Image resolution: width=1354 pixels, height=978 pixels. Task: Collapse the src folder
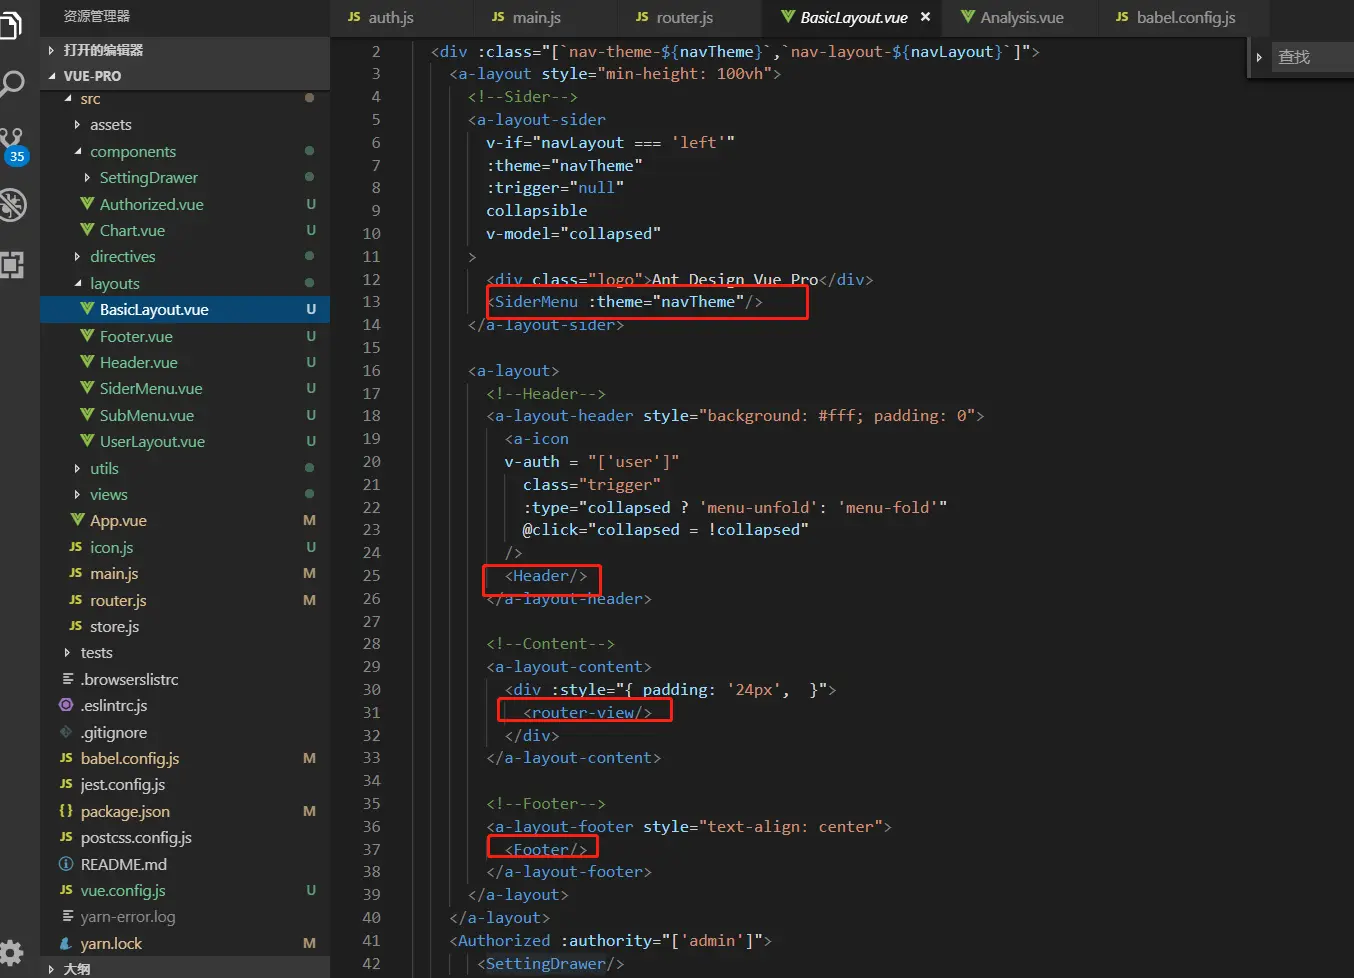(68, 99)
